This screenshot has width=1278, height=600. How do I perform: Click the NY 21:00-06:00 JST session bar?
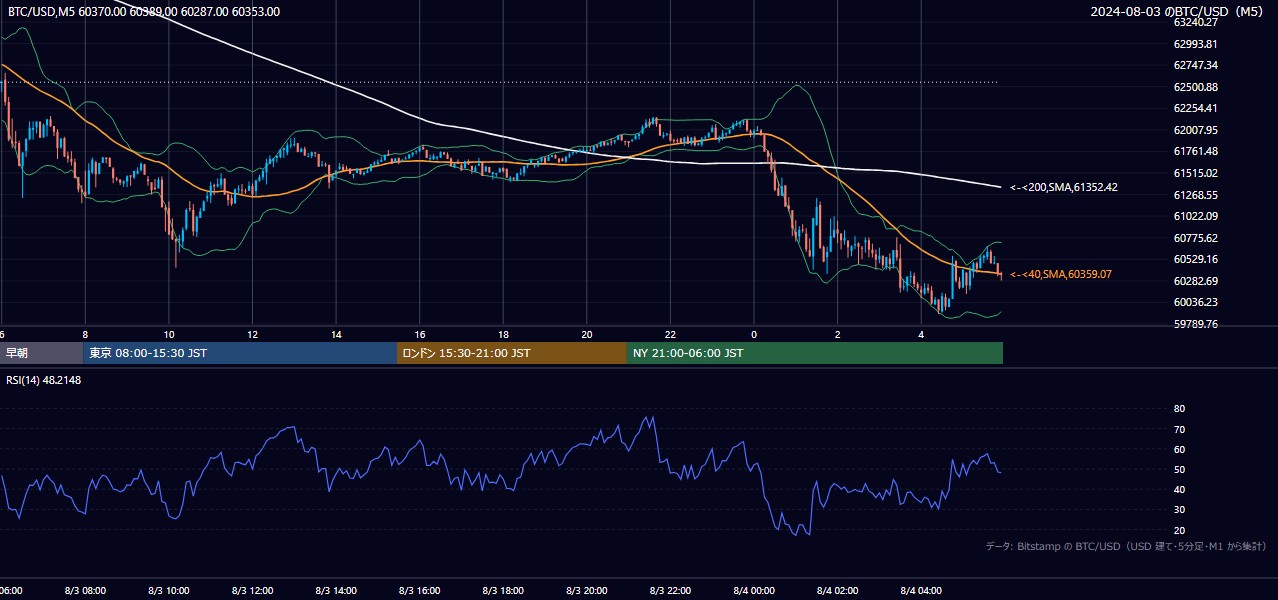coord(815,353)
